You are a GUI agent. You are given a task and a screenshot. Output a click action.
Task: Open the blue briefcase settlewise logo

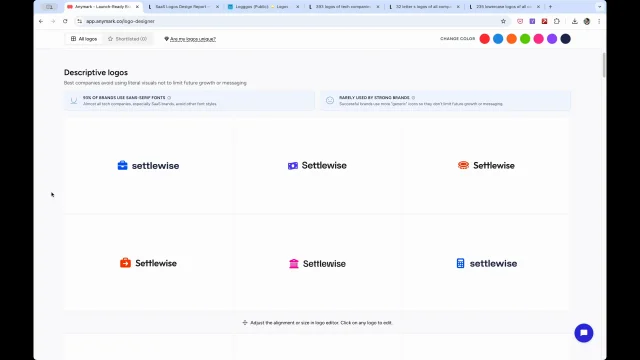(148, 165)
